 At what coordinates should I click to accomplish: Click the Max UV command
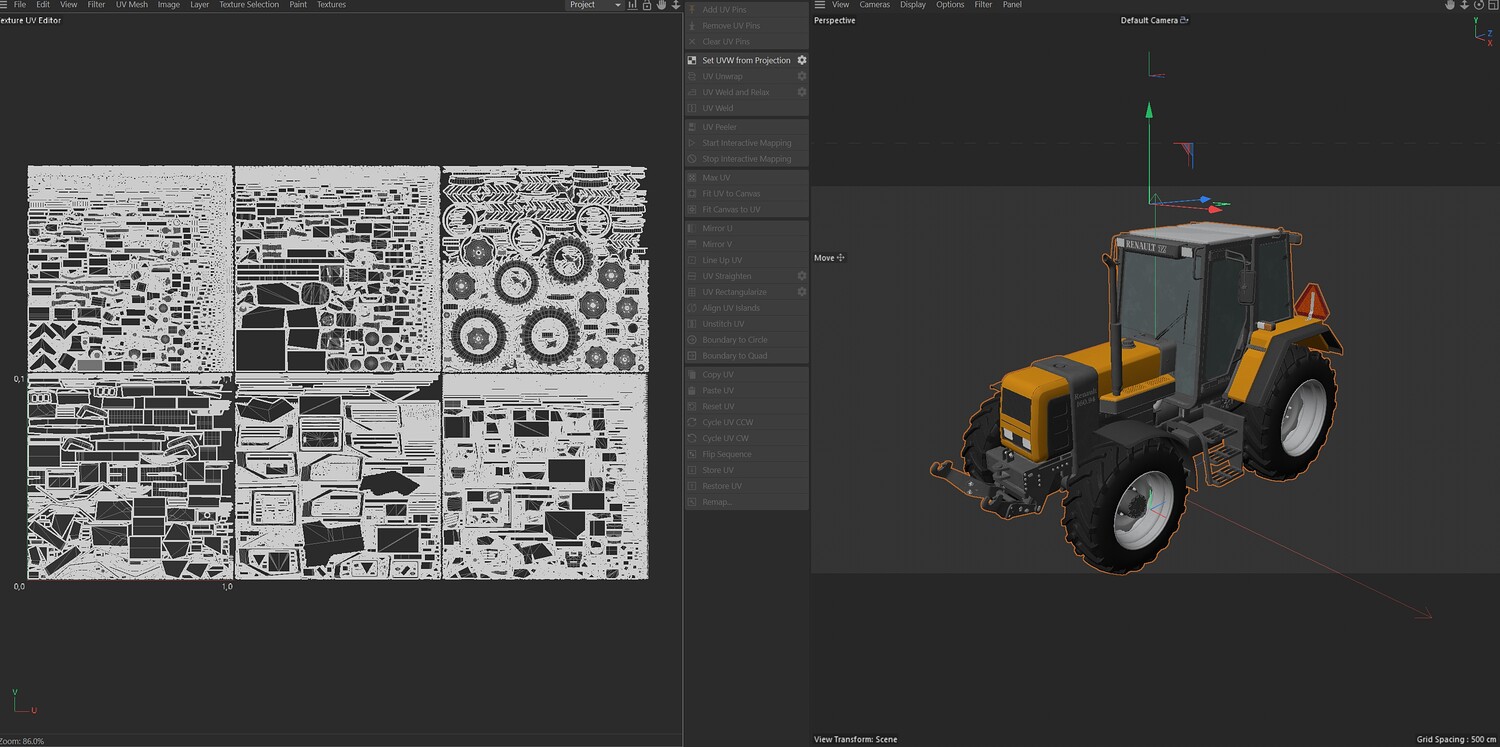(x=746, y=178)
